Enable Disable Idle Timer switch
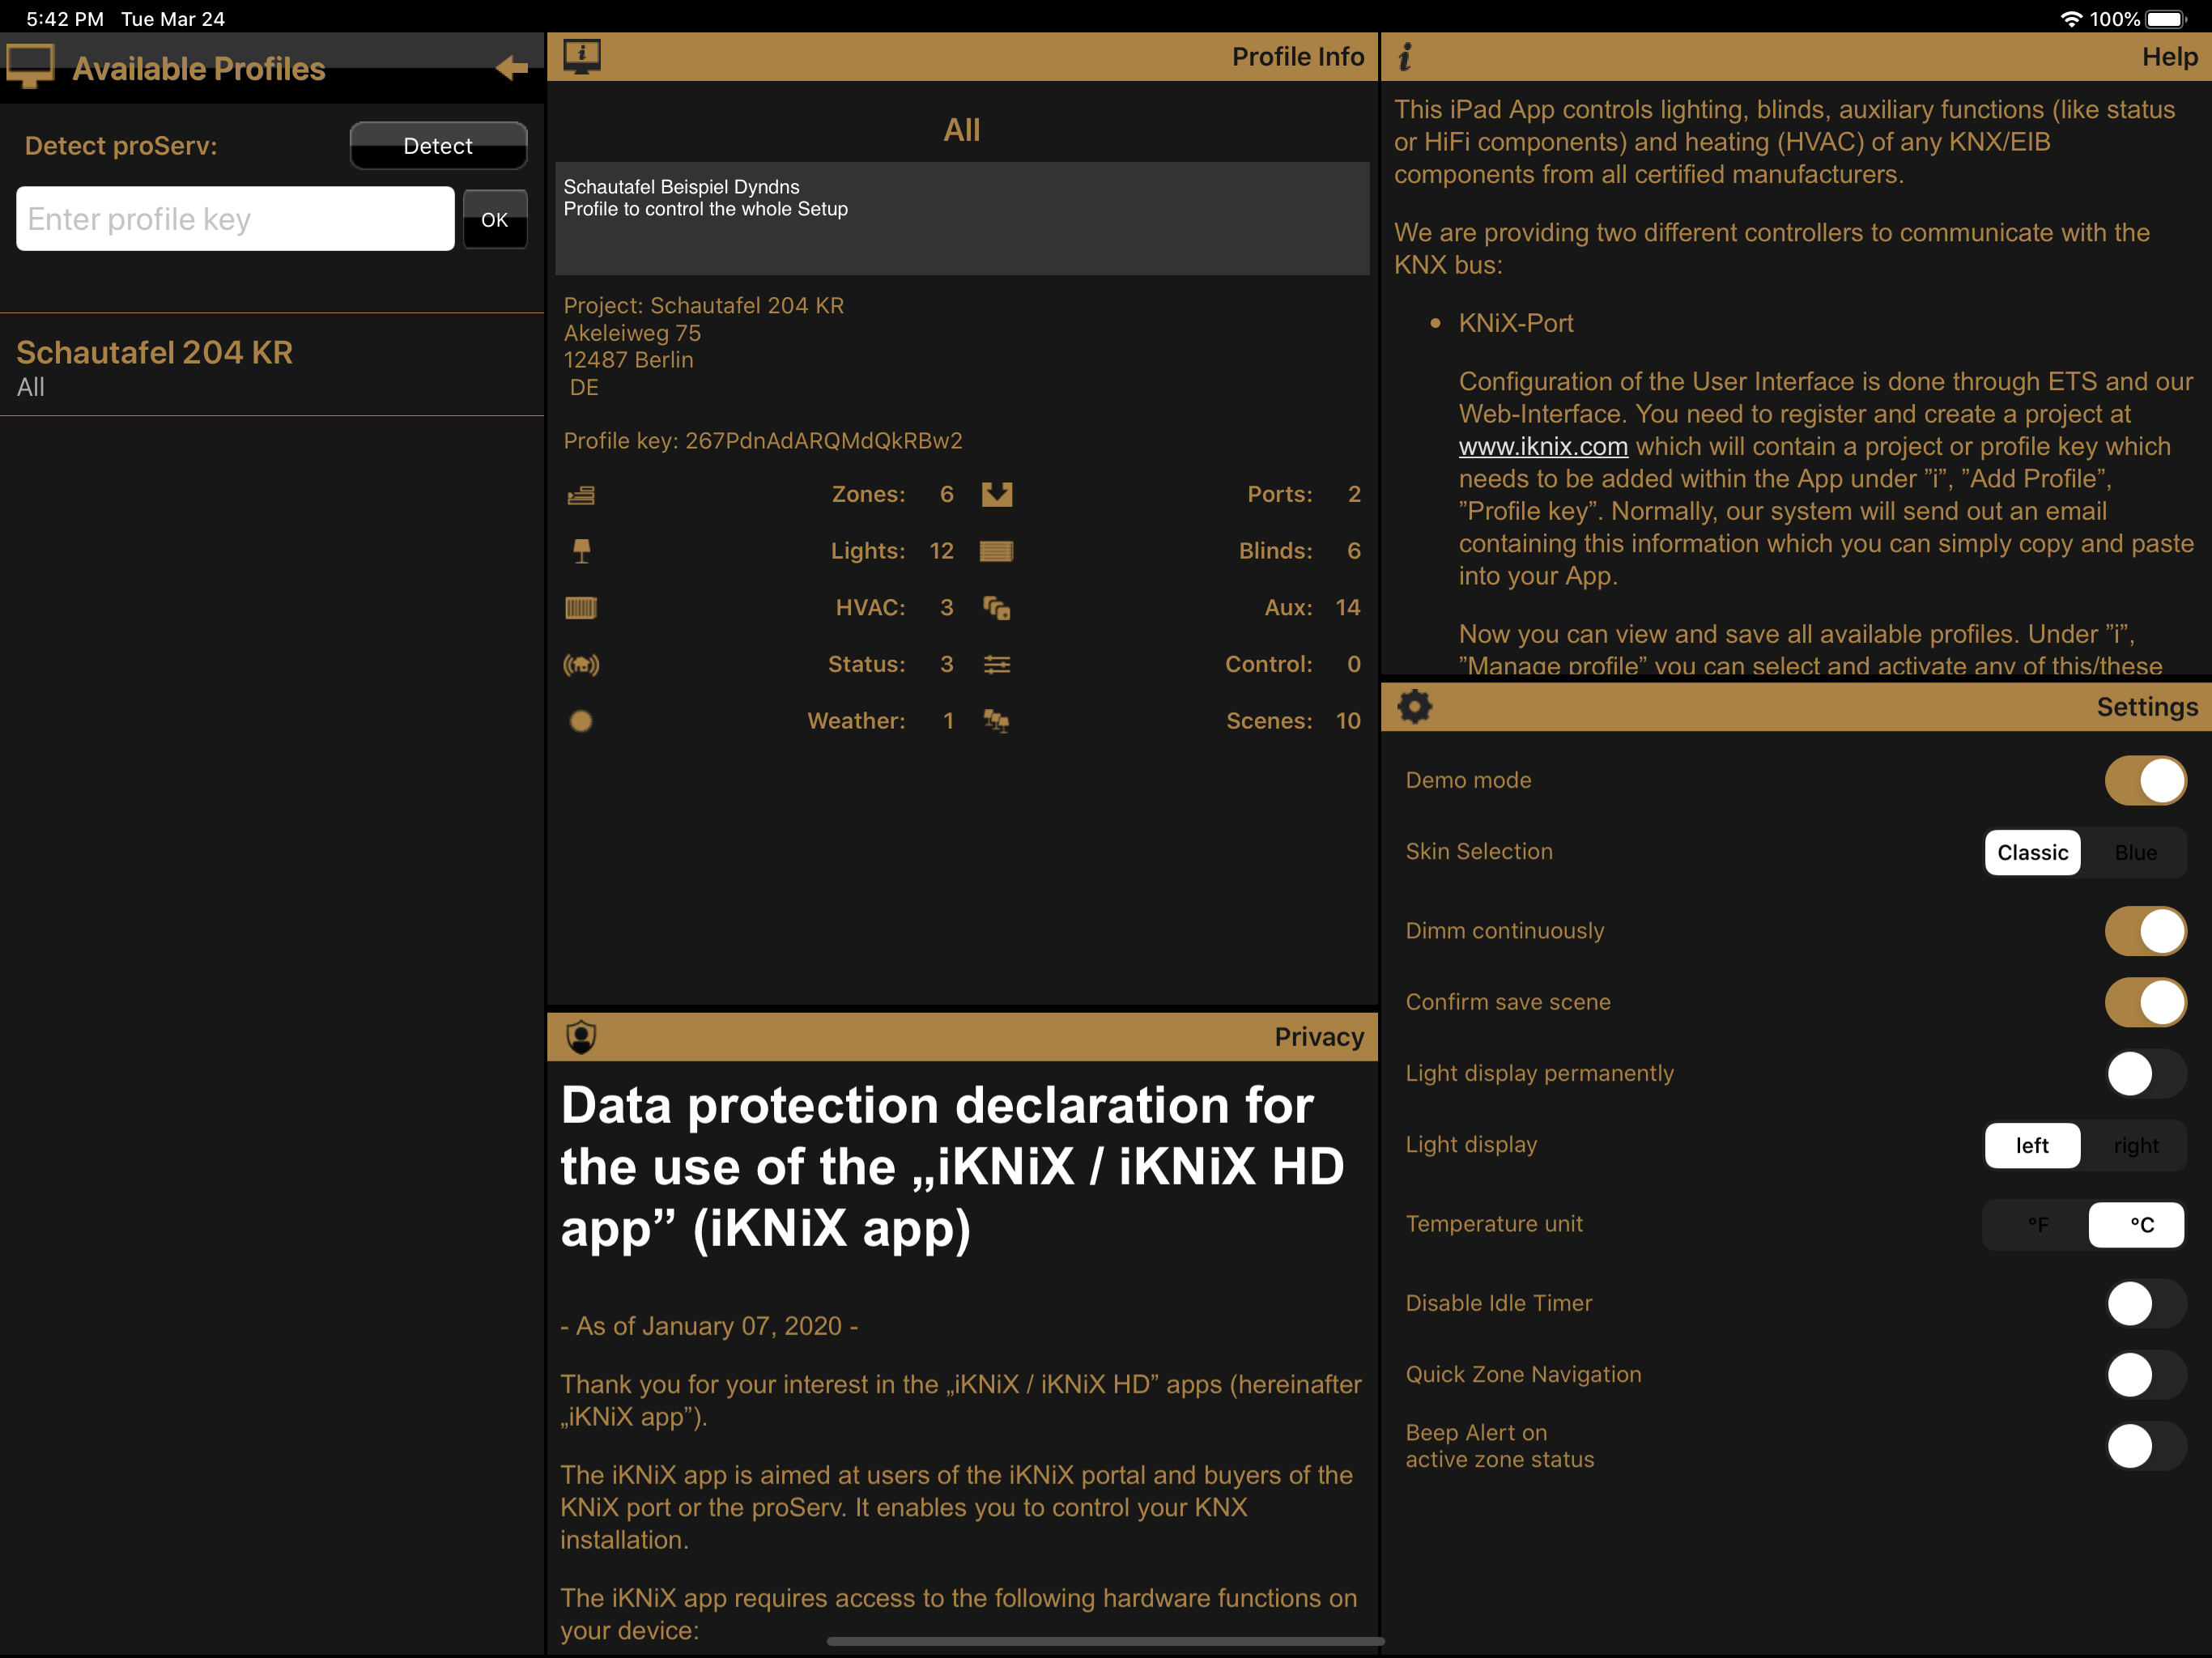Viewport: 2212px width, 1658px height. pos(2145,1303)
